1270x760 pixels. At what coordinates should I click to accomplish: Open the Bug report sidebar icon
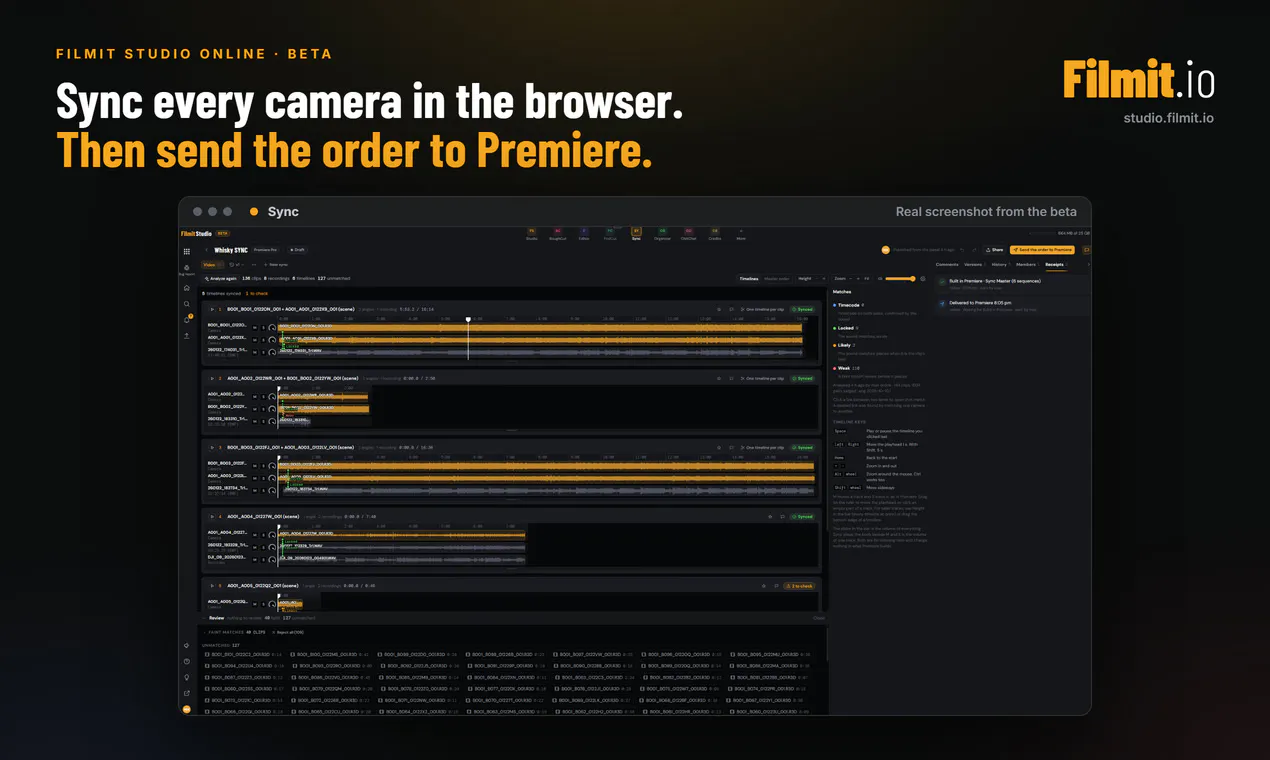point(186,269)
